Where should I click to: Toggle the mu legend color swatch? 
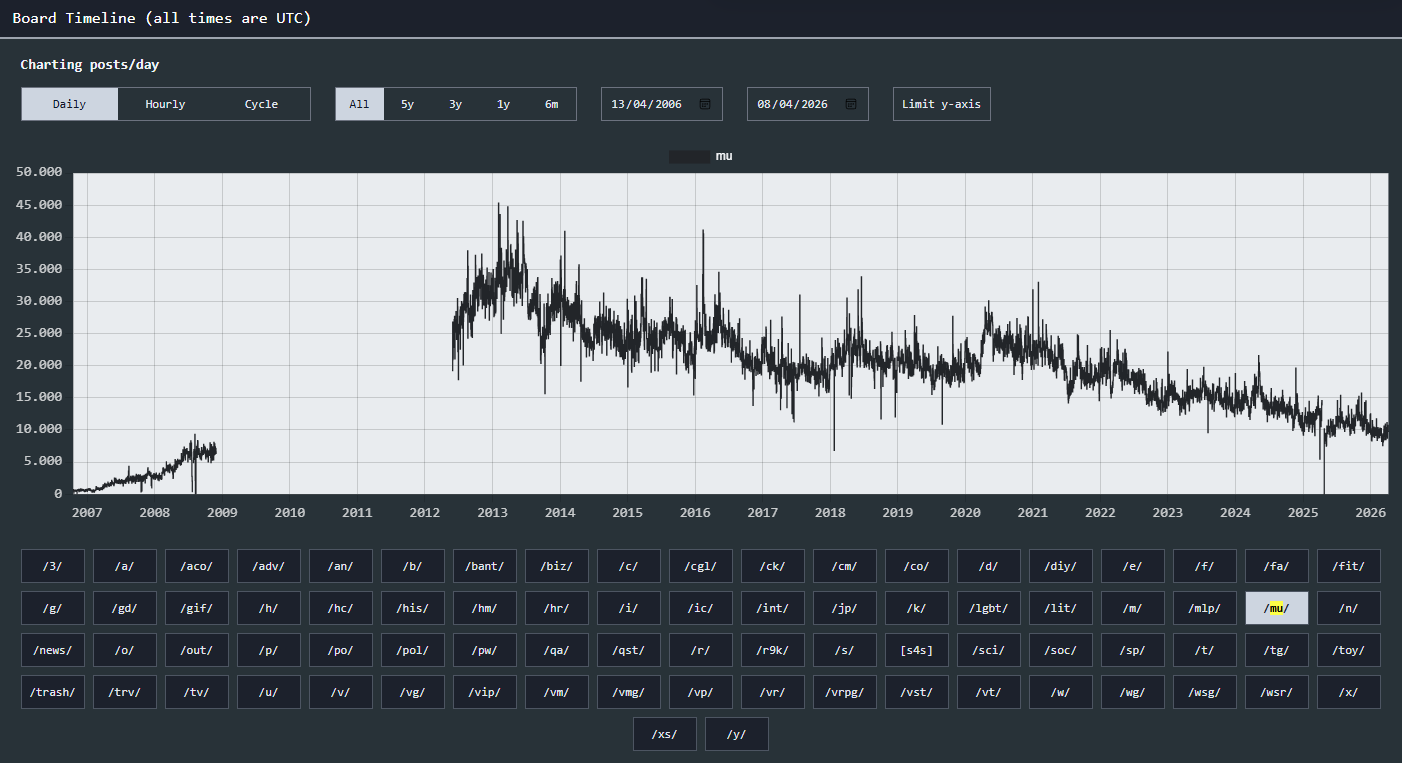(689, 156)
